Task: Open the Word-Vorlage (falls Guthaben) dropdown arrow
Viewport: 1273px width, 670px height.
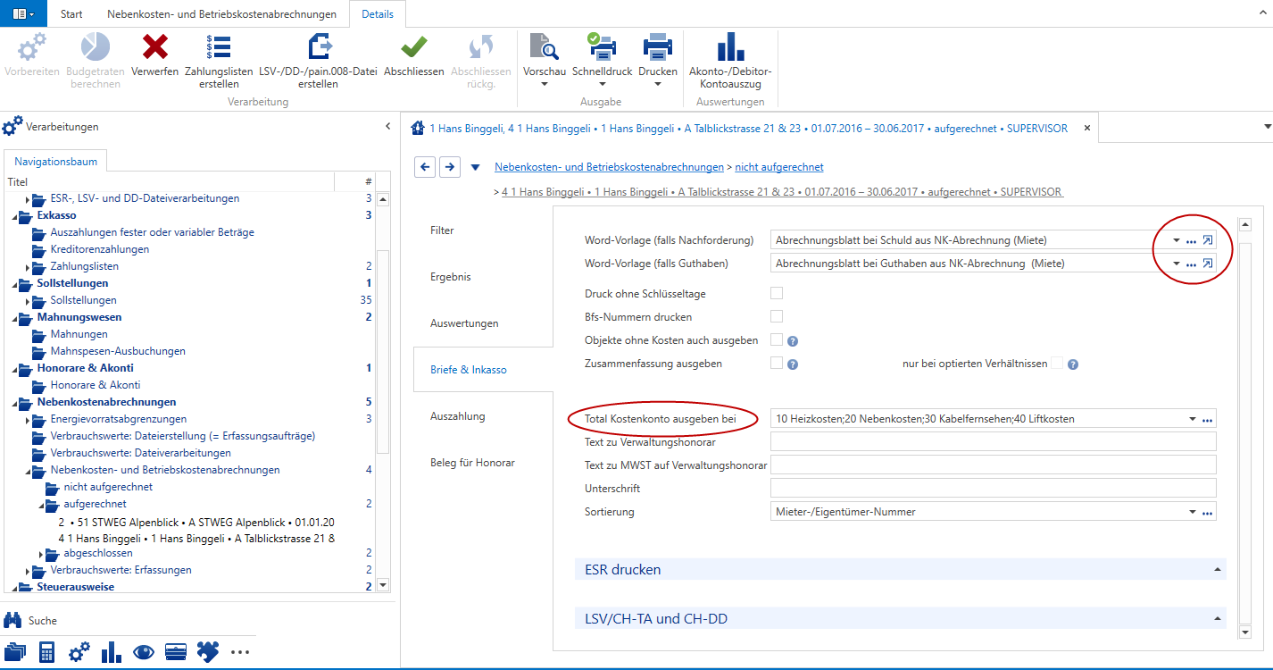Action: (1176, 263)
